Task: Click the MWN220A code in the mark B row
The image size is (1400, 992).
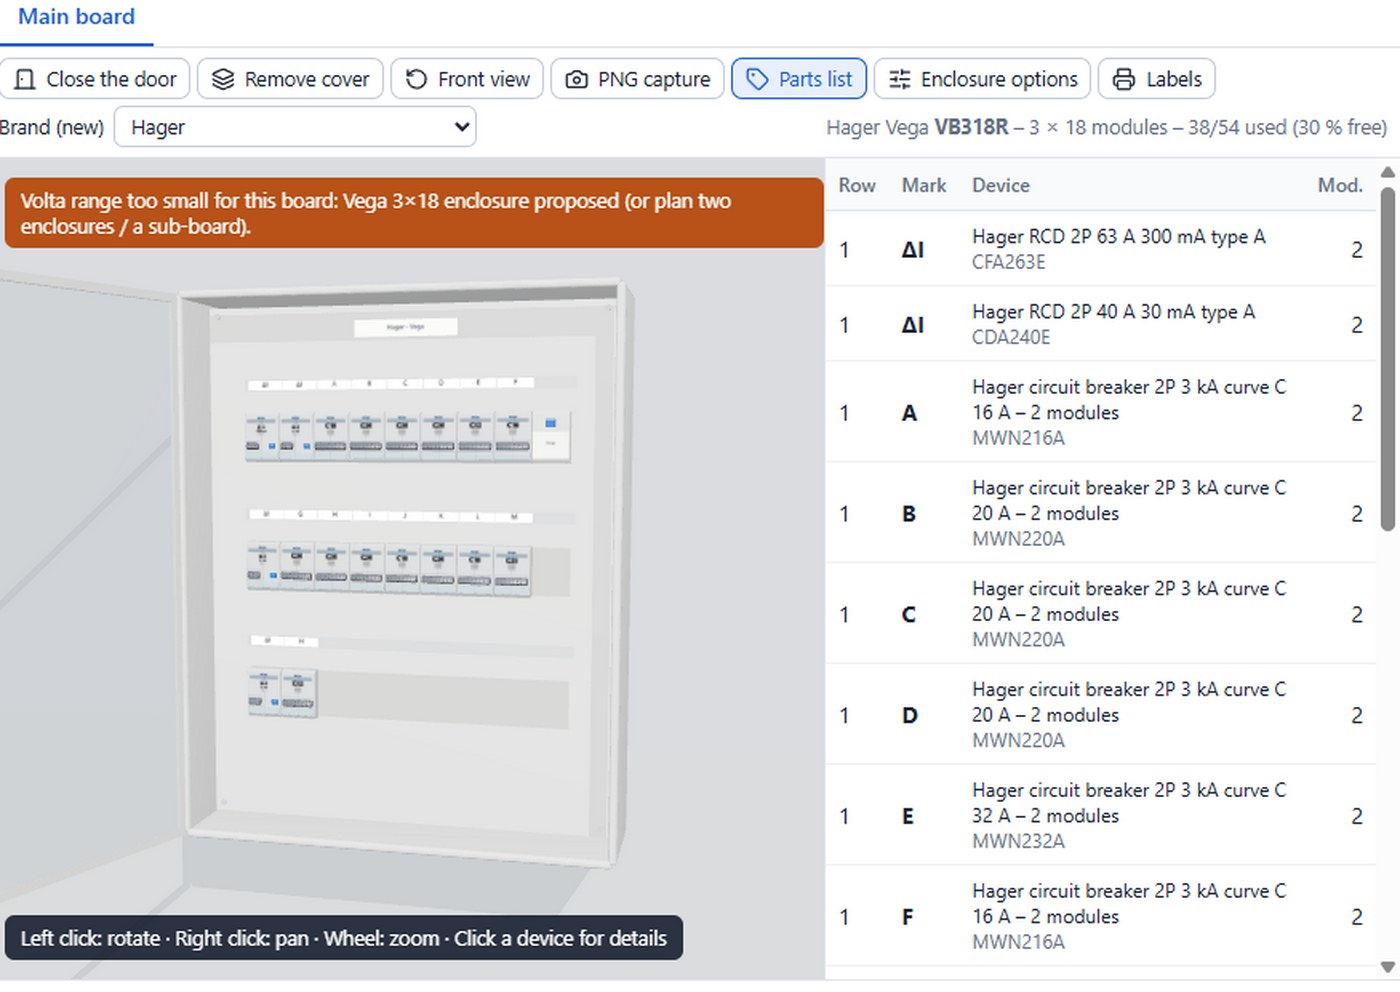Action: coord(1018,539)
